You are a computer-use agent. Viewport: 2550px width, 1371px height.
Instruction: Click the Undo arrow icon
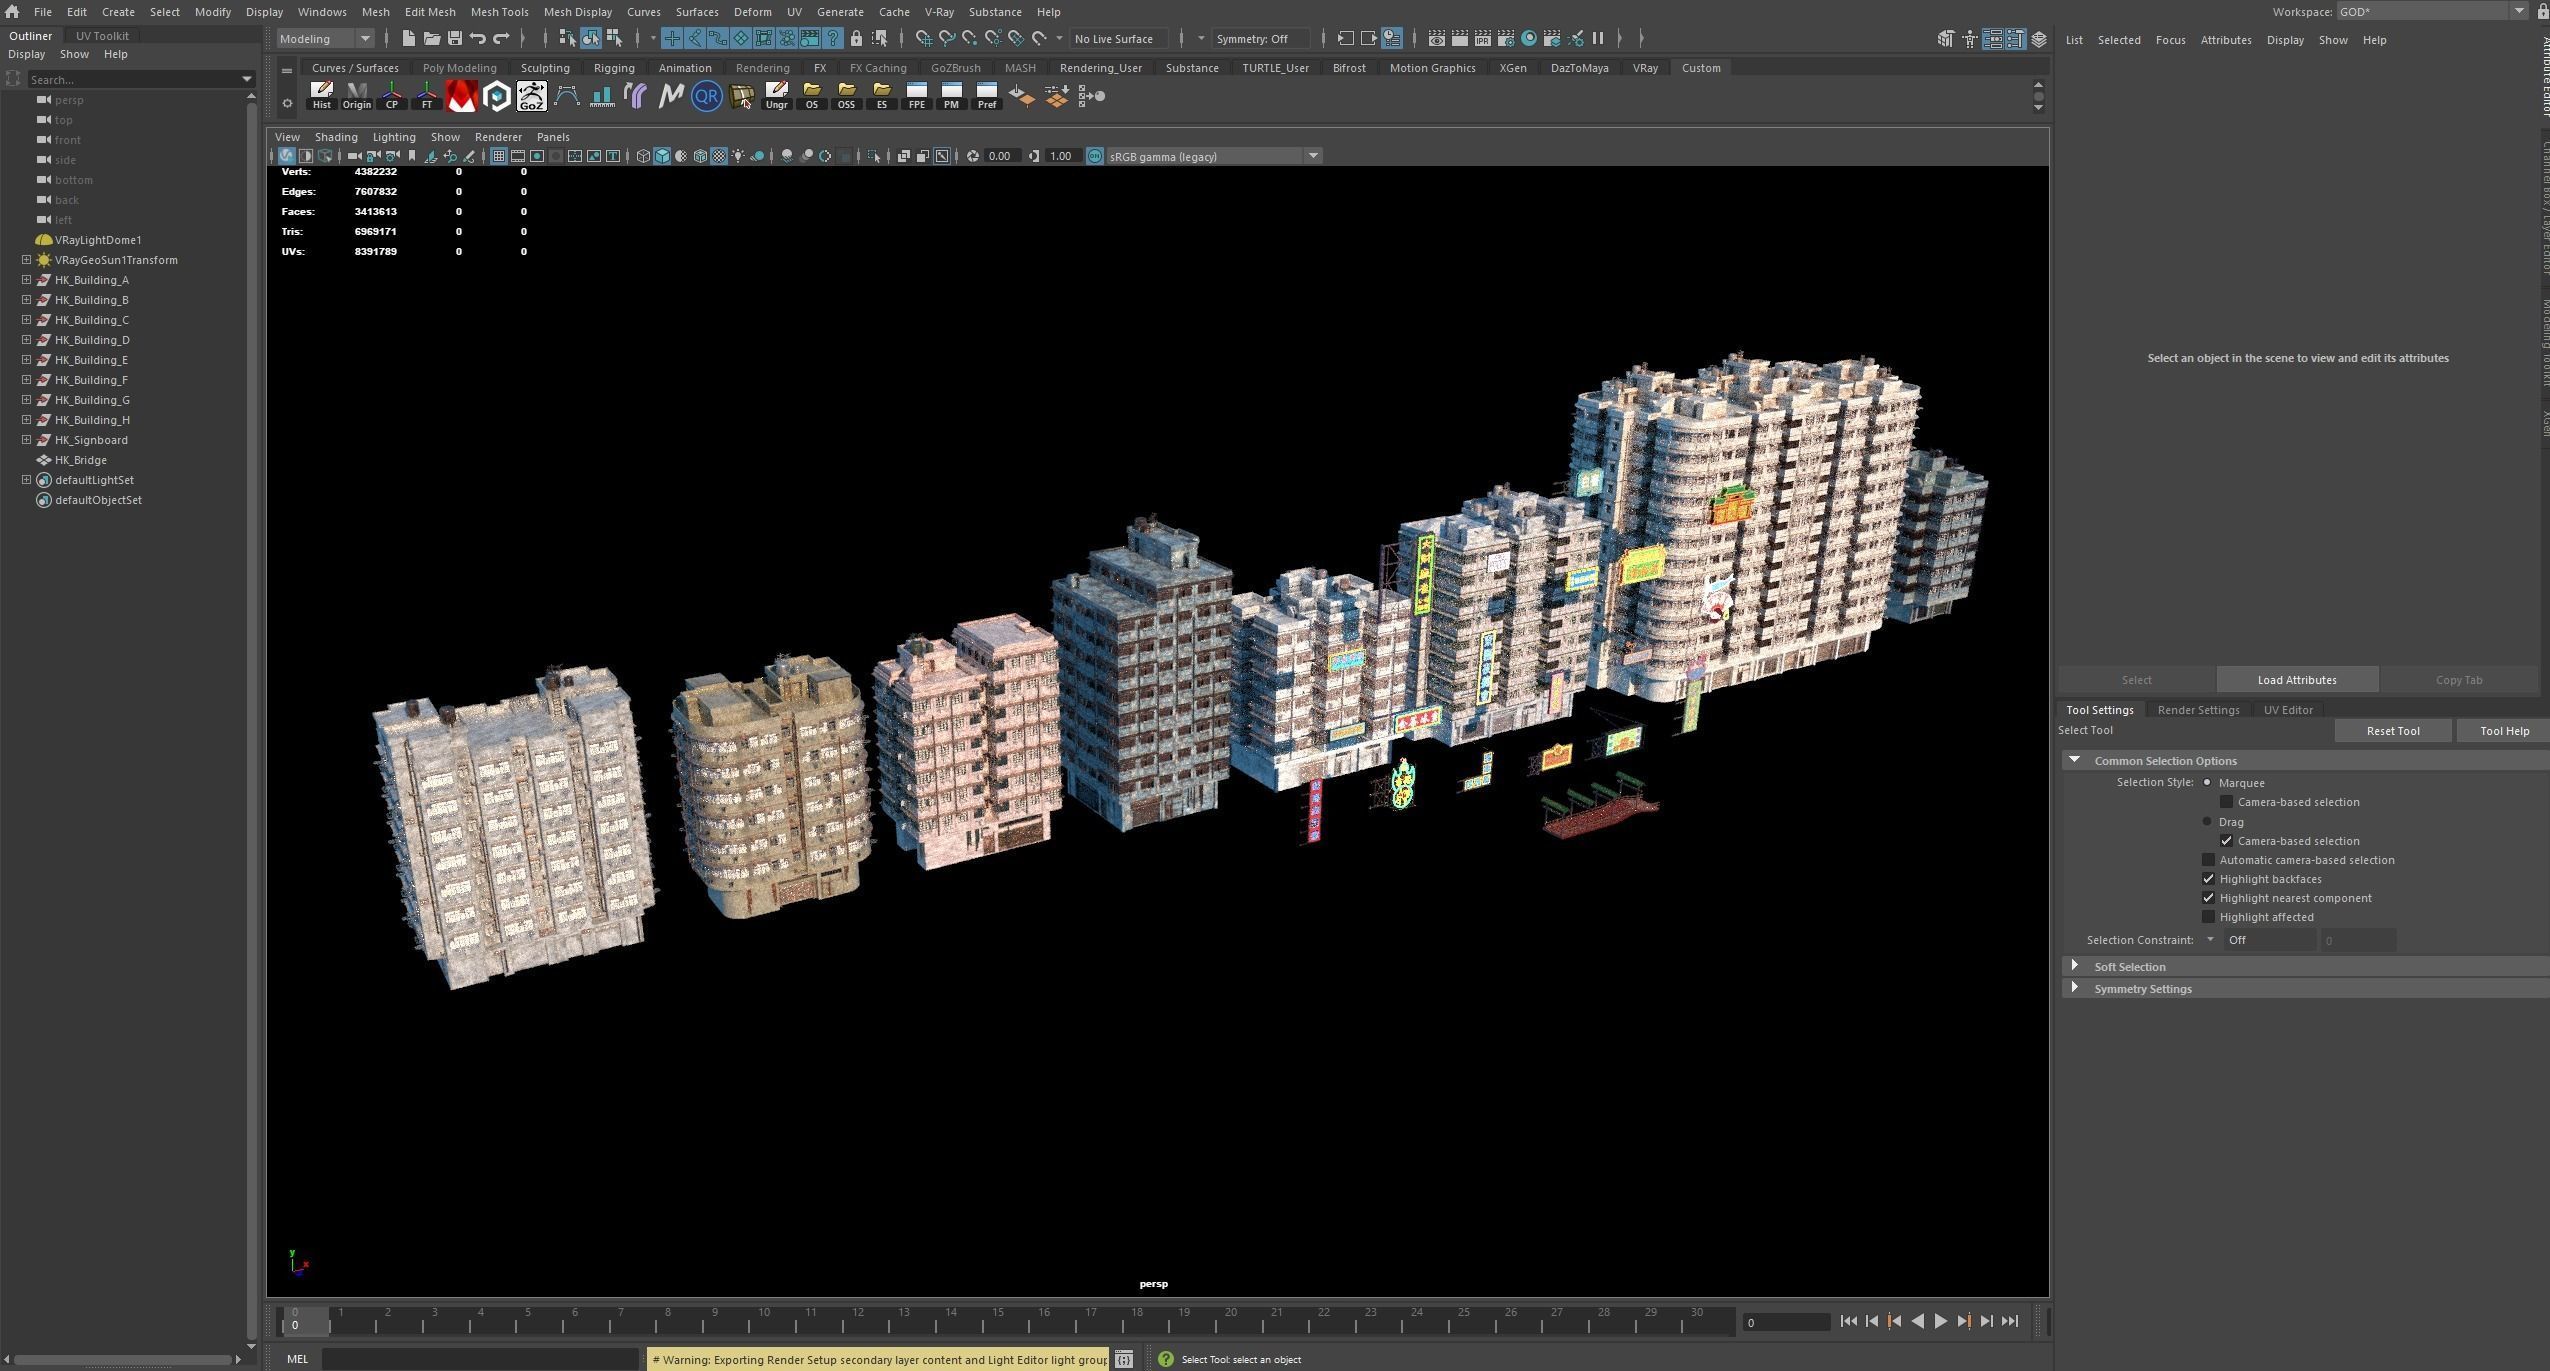pos(477,38)
